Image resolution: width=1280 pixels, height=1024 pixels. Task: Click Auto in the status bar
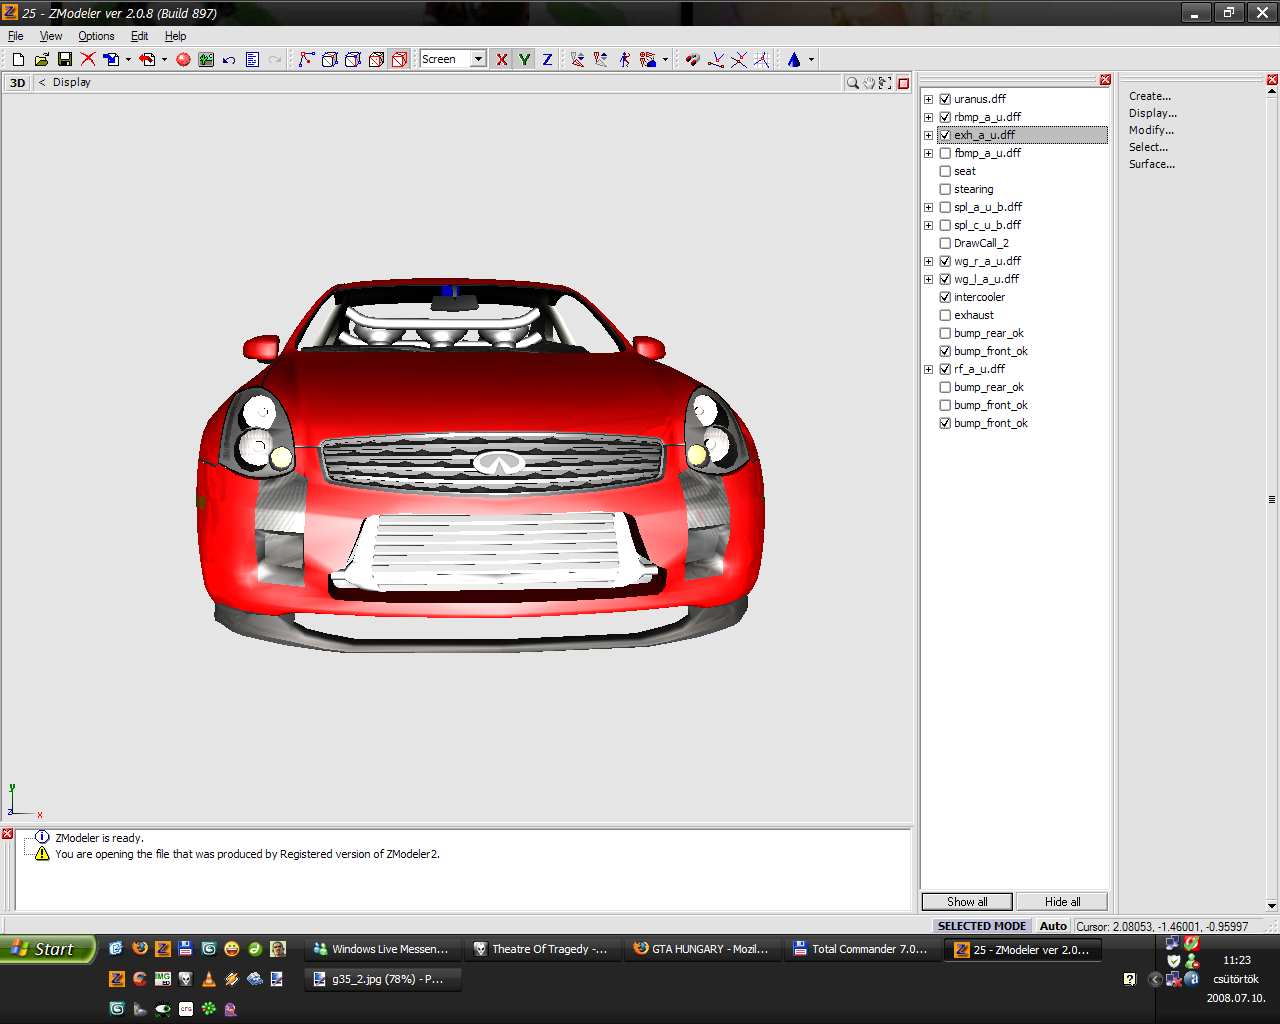point(1053,926)
